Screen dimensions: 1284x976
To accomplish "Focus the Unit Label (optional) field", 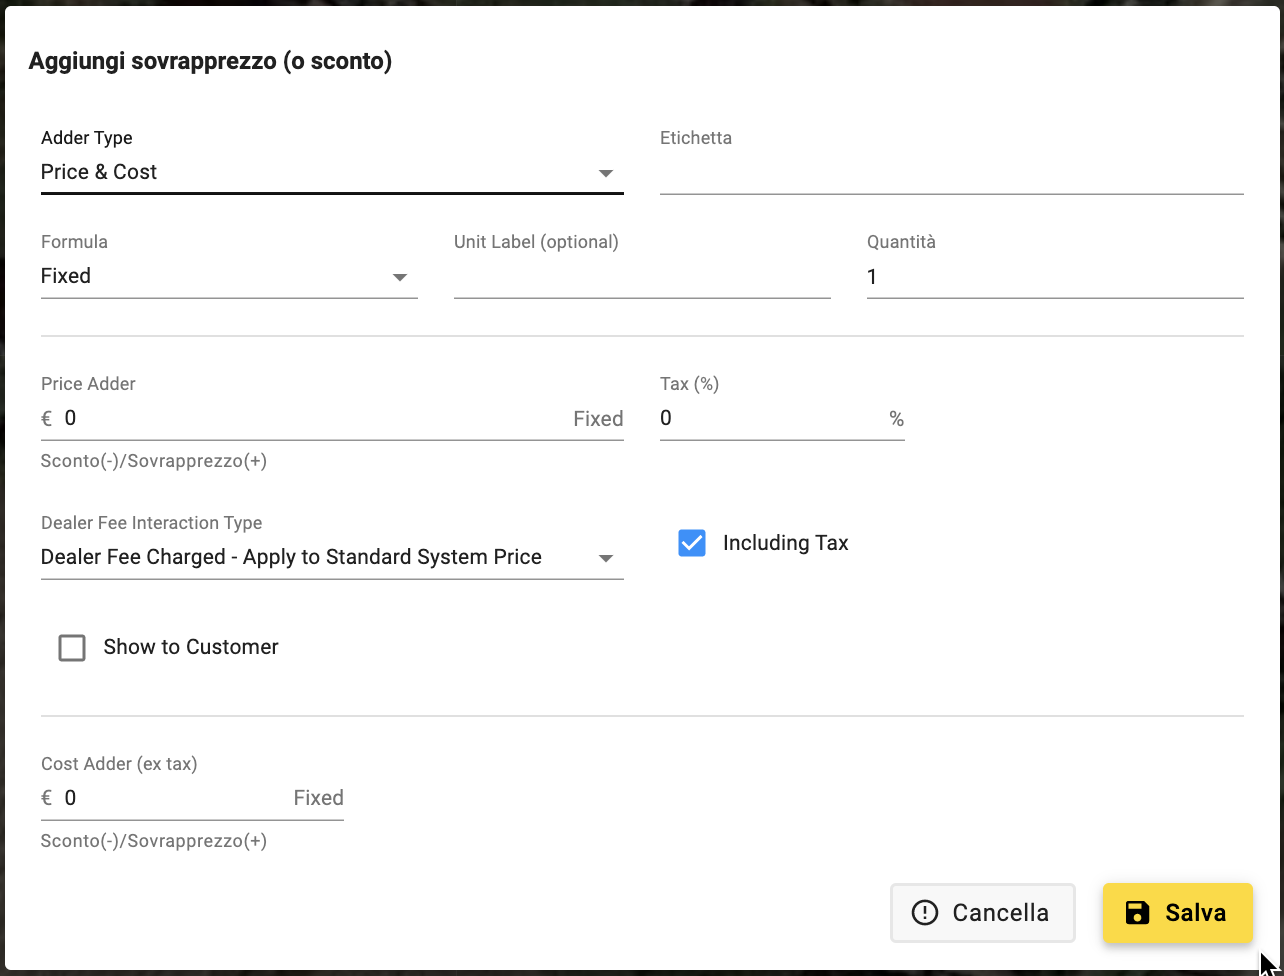I will click(642, 276).
